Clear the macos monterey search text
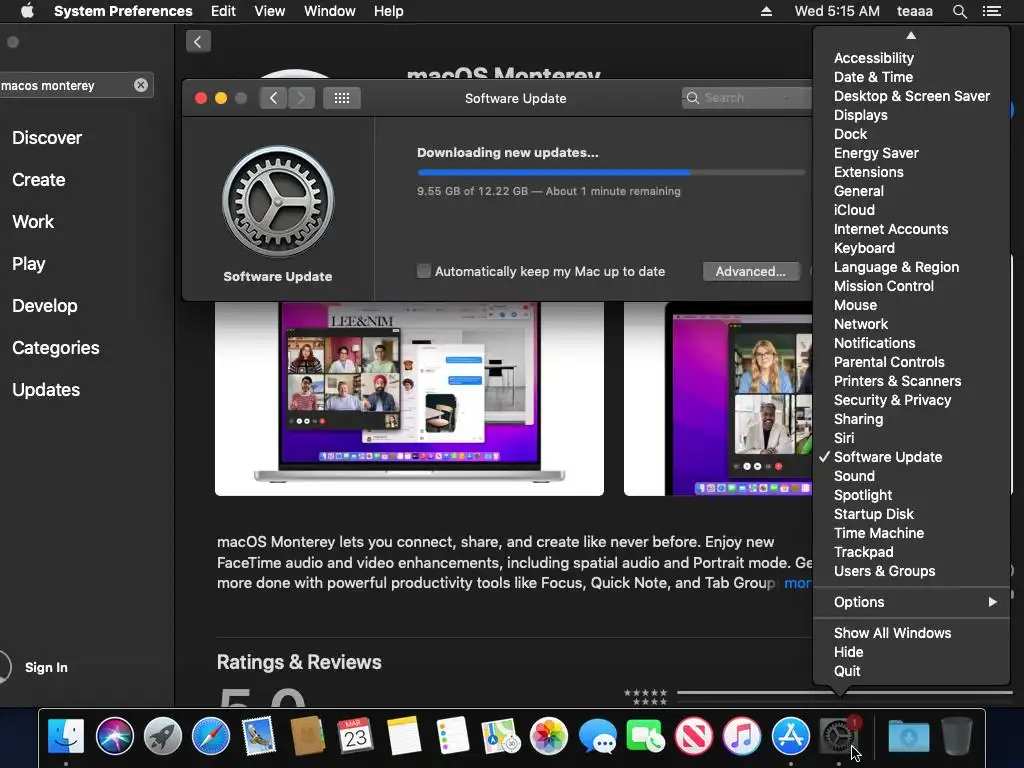The image size is (1024, 768). pyautogui.click(x=140, y=85)
